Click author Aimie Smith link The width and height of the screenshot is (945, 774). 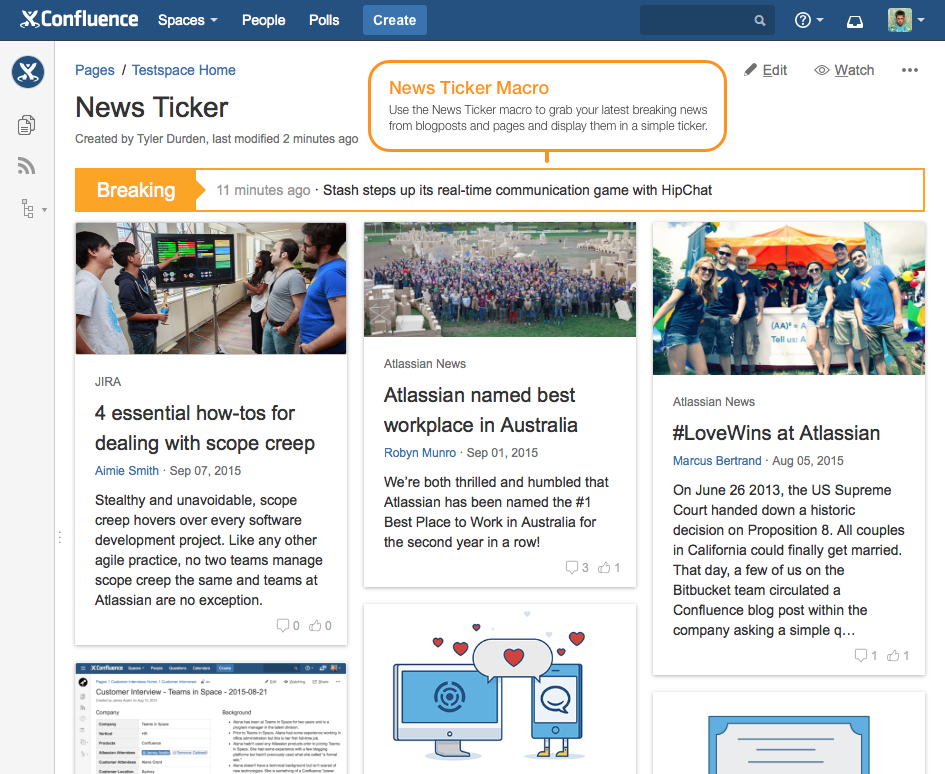click(127, 471)
